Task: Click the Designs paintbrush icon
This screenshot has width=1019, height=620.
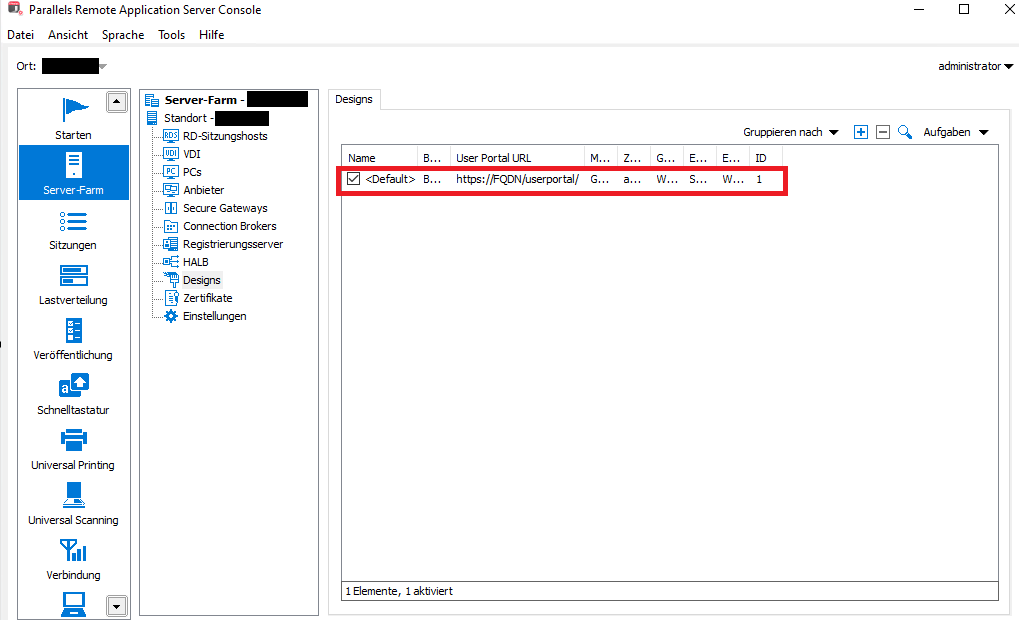Action: click(x=172, y=280)
